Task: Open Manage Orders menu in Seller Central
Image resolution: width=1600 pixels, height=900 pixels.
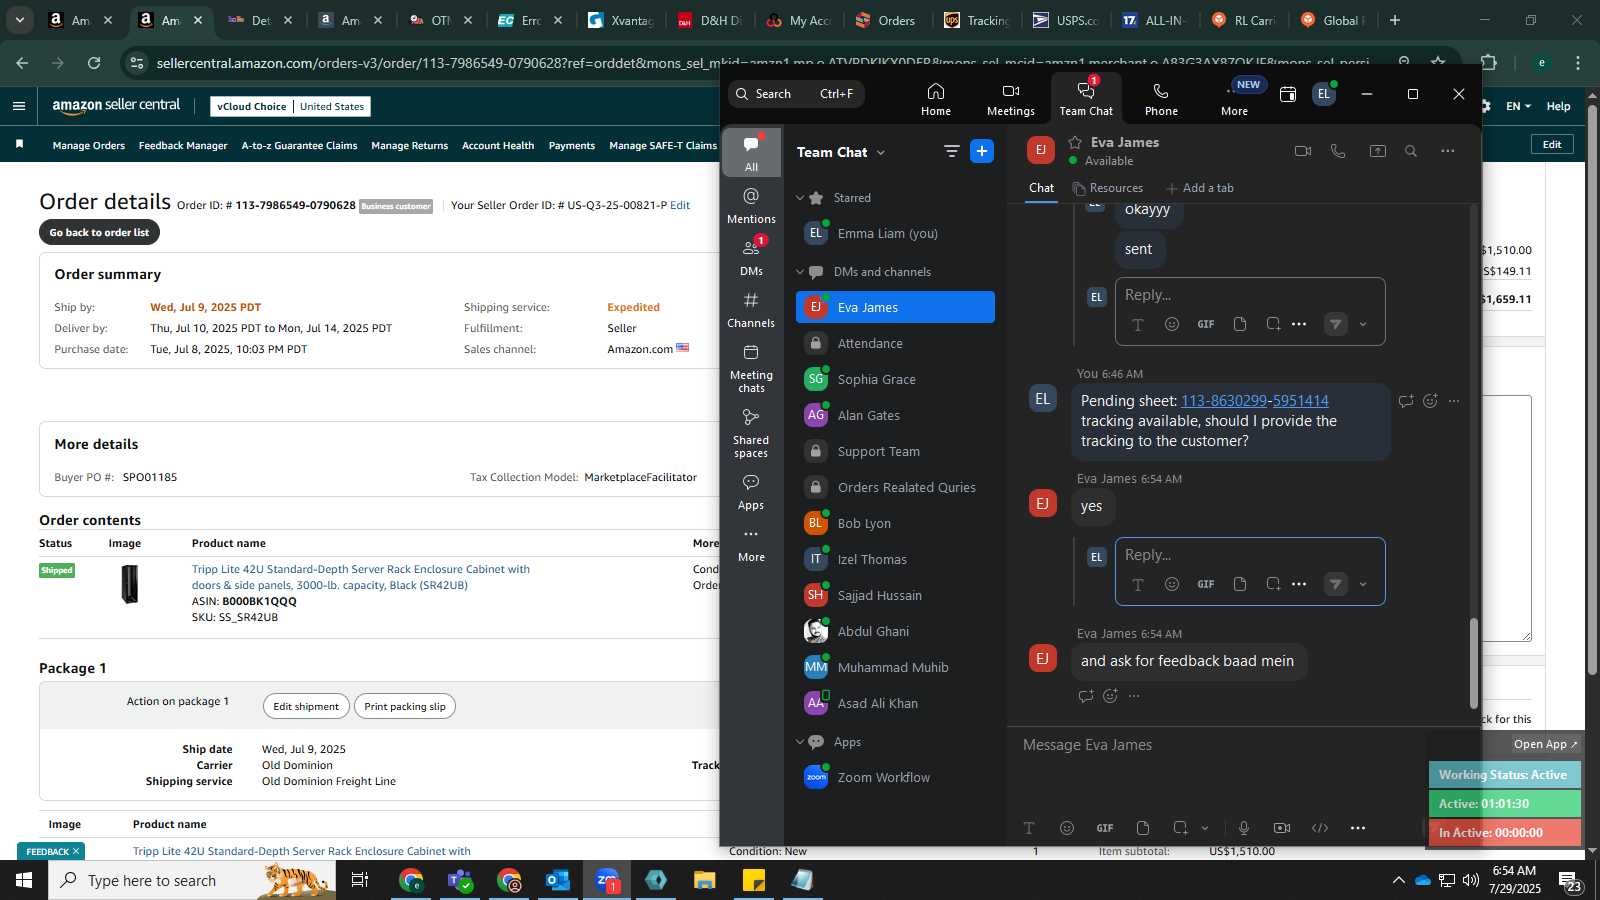Action: (x=89, y=146)
